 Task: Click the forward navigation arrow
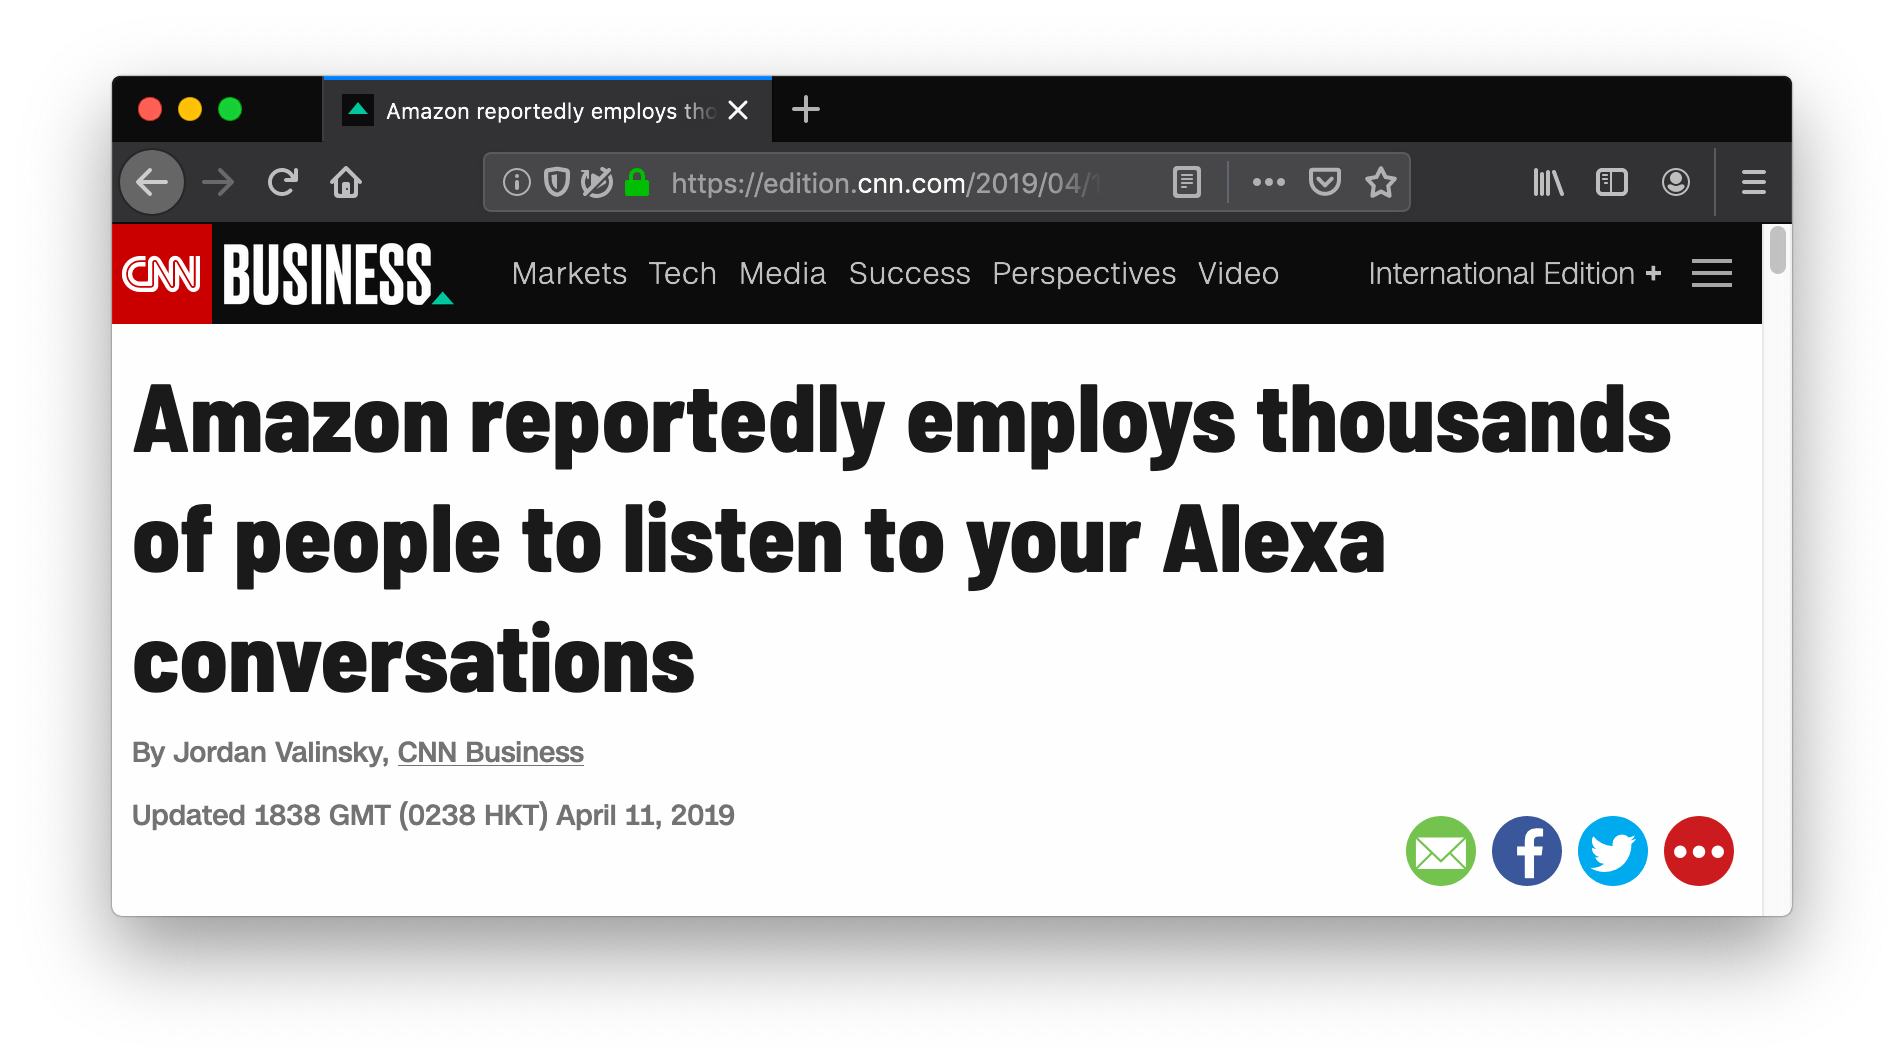[217, 182]
